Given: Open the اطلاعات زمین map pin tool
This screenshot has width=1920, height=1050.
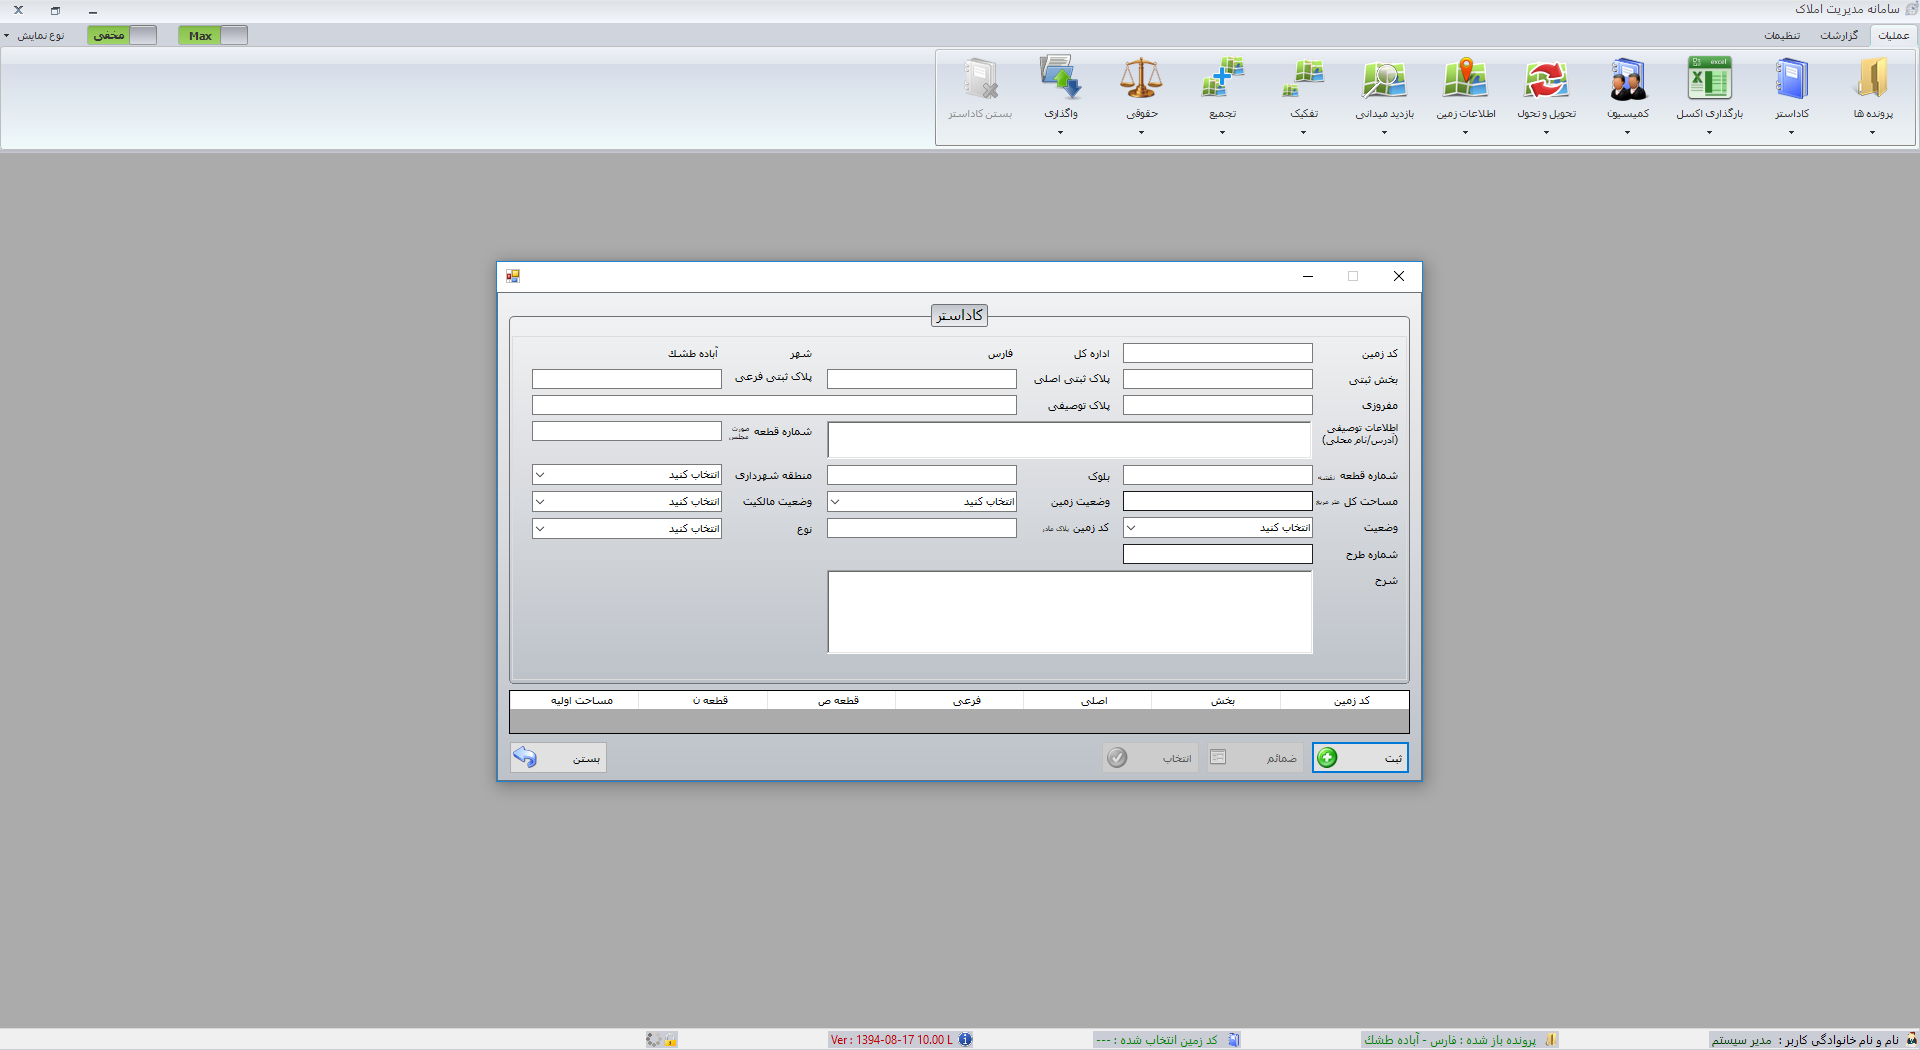Looking at the screenshot, I should pos(1465,95).
